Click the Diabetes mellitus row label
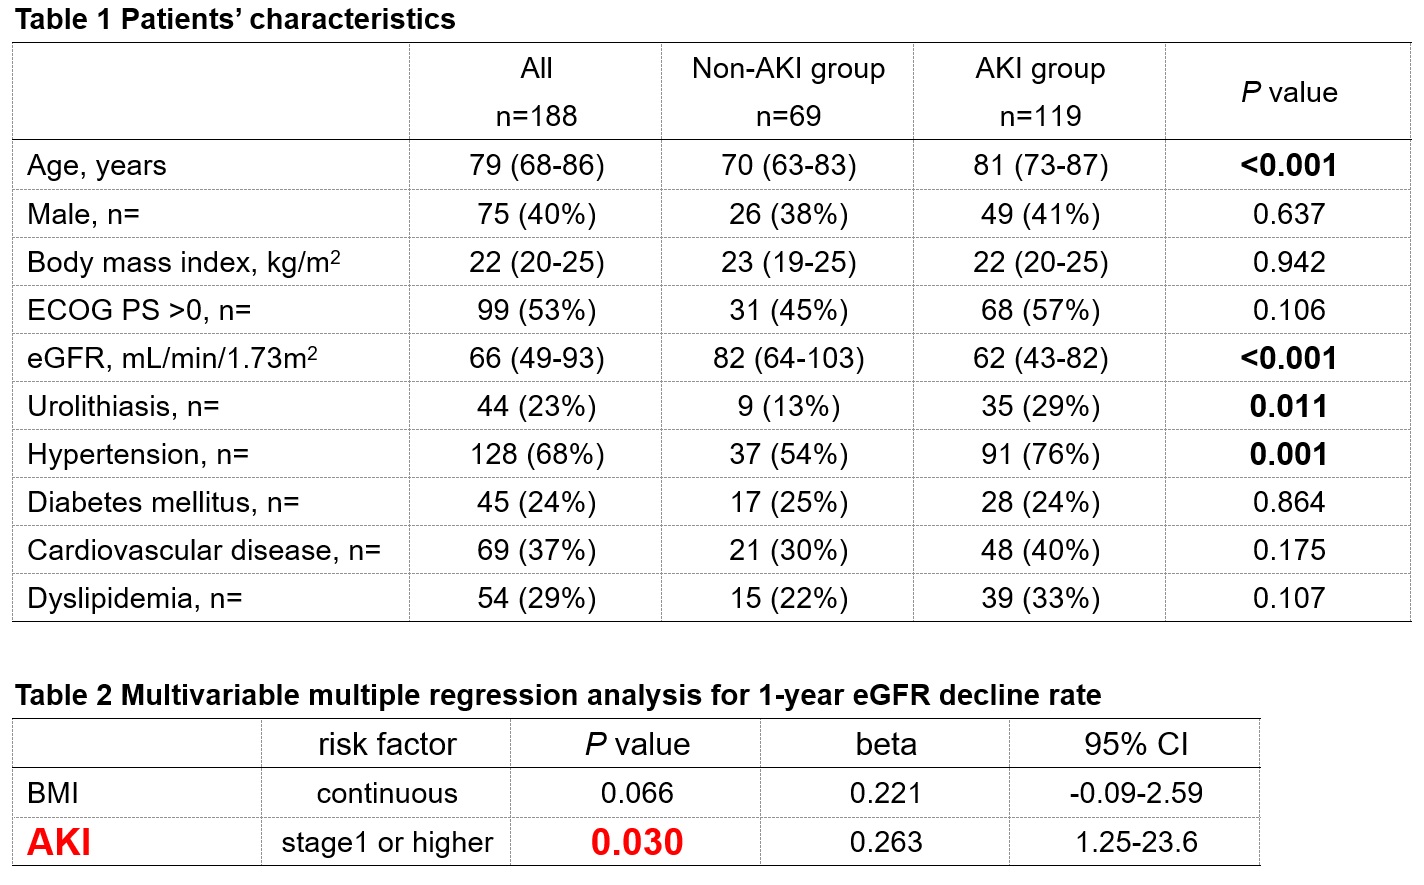This screenshot has width=1424, height=885. (163, 502)
